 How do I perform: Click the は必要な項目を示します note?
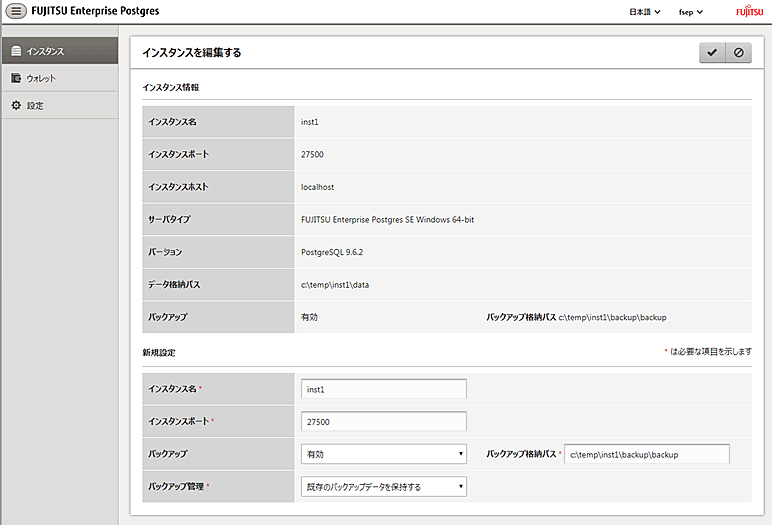(x=710, y=351)
